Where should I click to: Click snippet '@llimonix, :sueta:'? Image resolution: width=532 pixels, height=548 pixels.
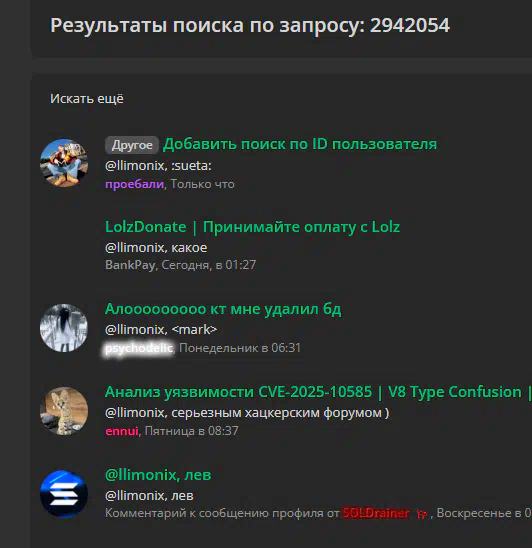coord(158,166)
